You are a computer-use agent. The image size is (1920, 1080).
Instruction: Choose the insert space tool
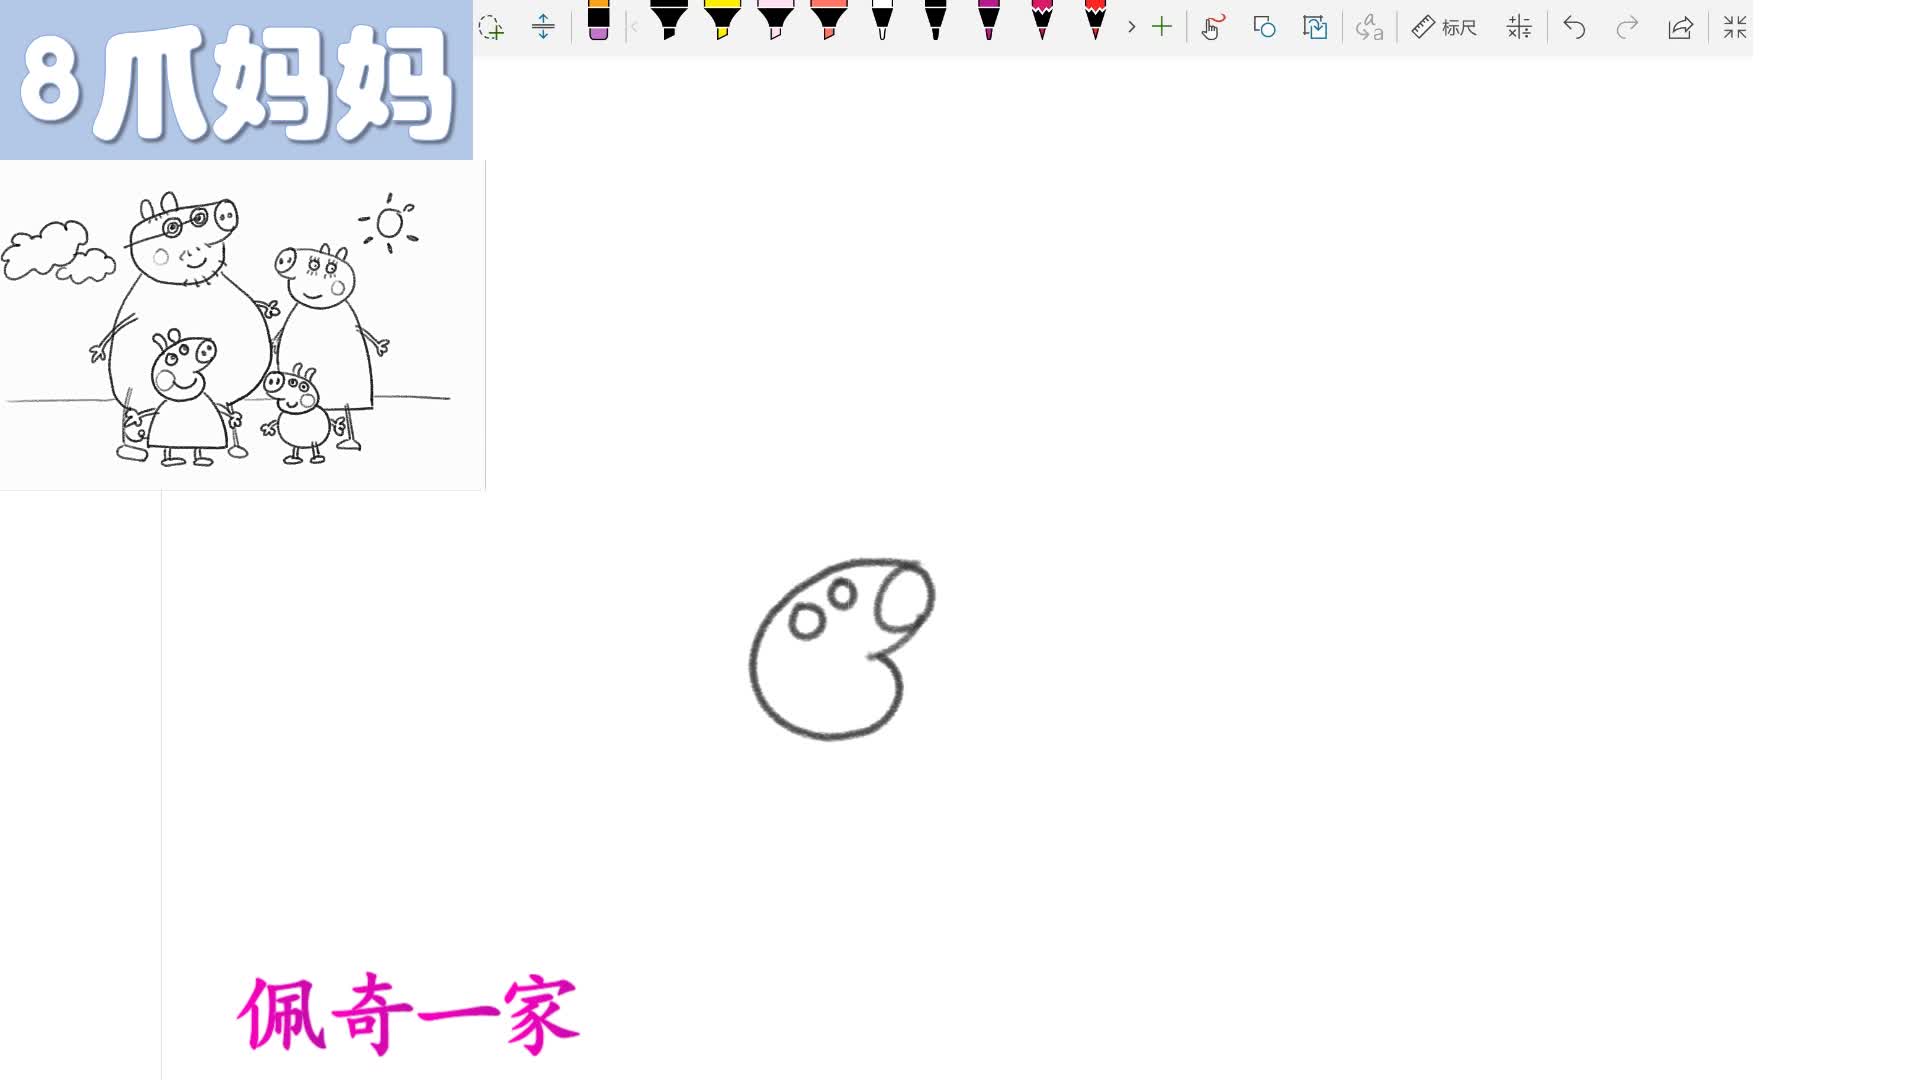(x=543, y=27)
